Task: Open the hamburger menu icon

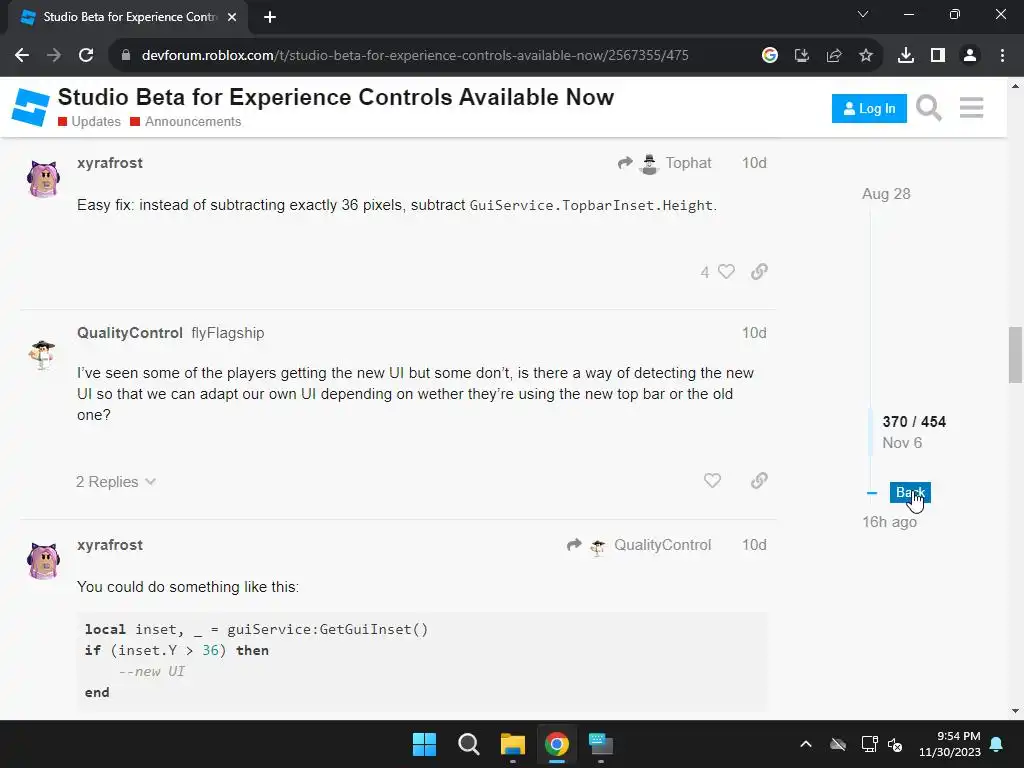Action: tap(972, 108)
